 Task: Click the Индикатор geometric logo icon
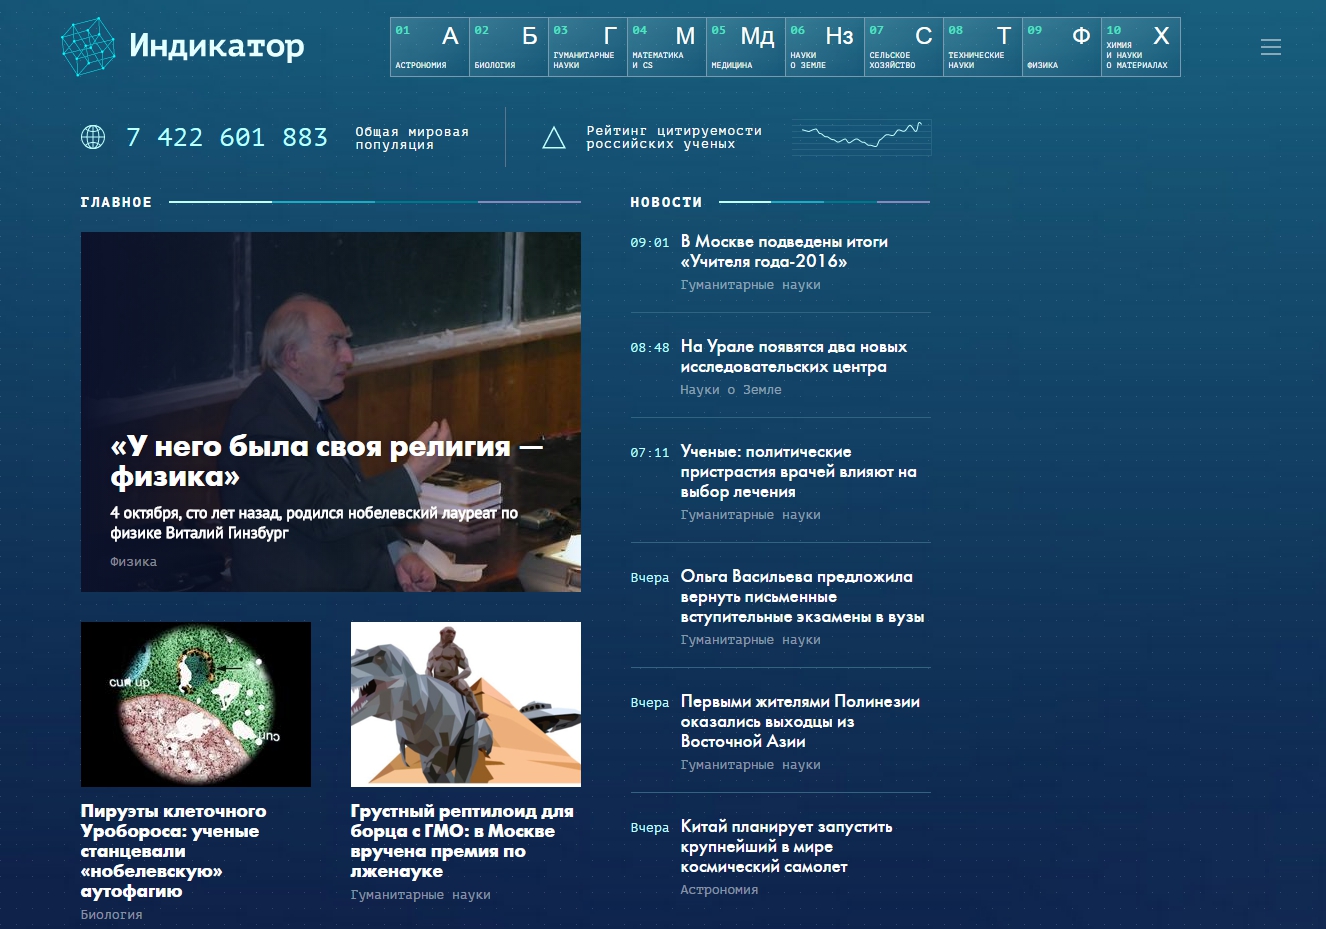[88, 46]
